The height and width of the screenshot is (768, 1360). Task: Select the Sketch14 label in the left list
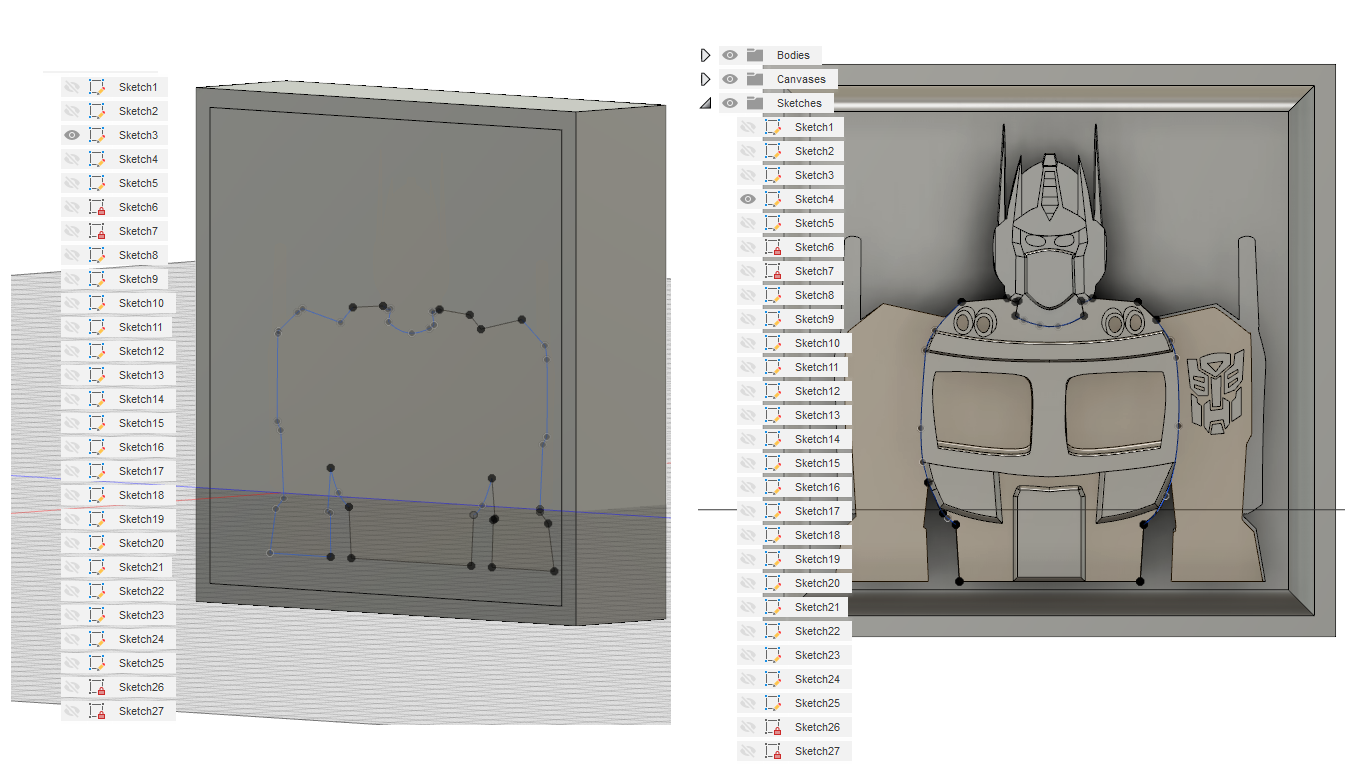[x=141, y=399]
